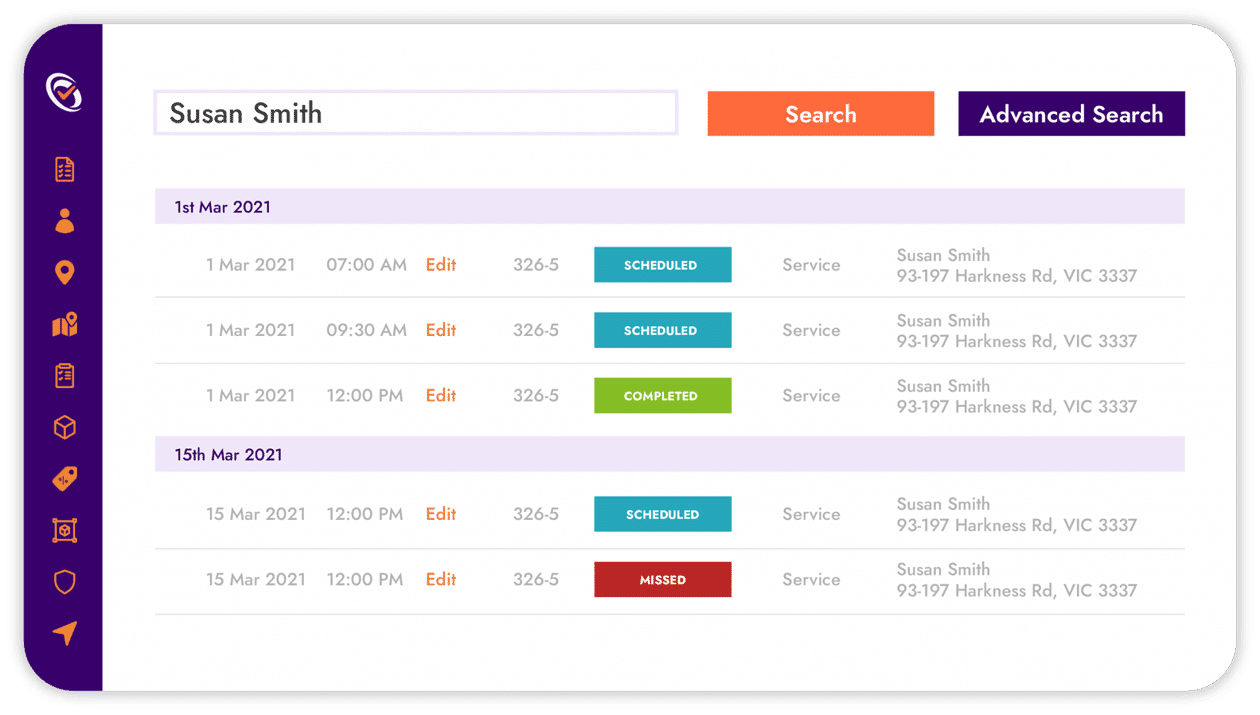This screenshot has width=1260, height=715.
Task: Edit the 1 Mar 12:00 PM job
Action: coord(441,395)
